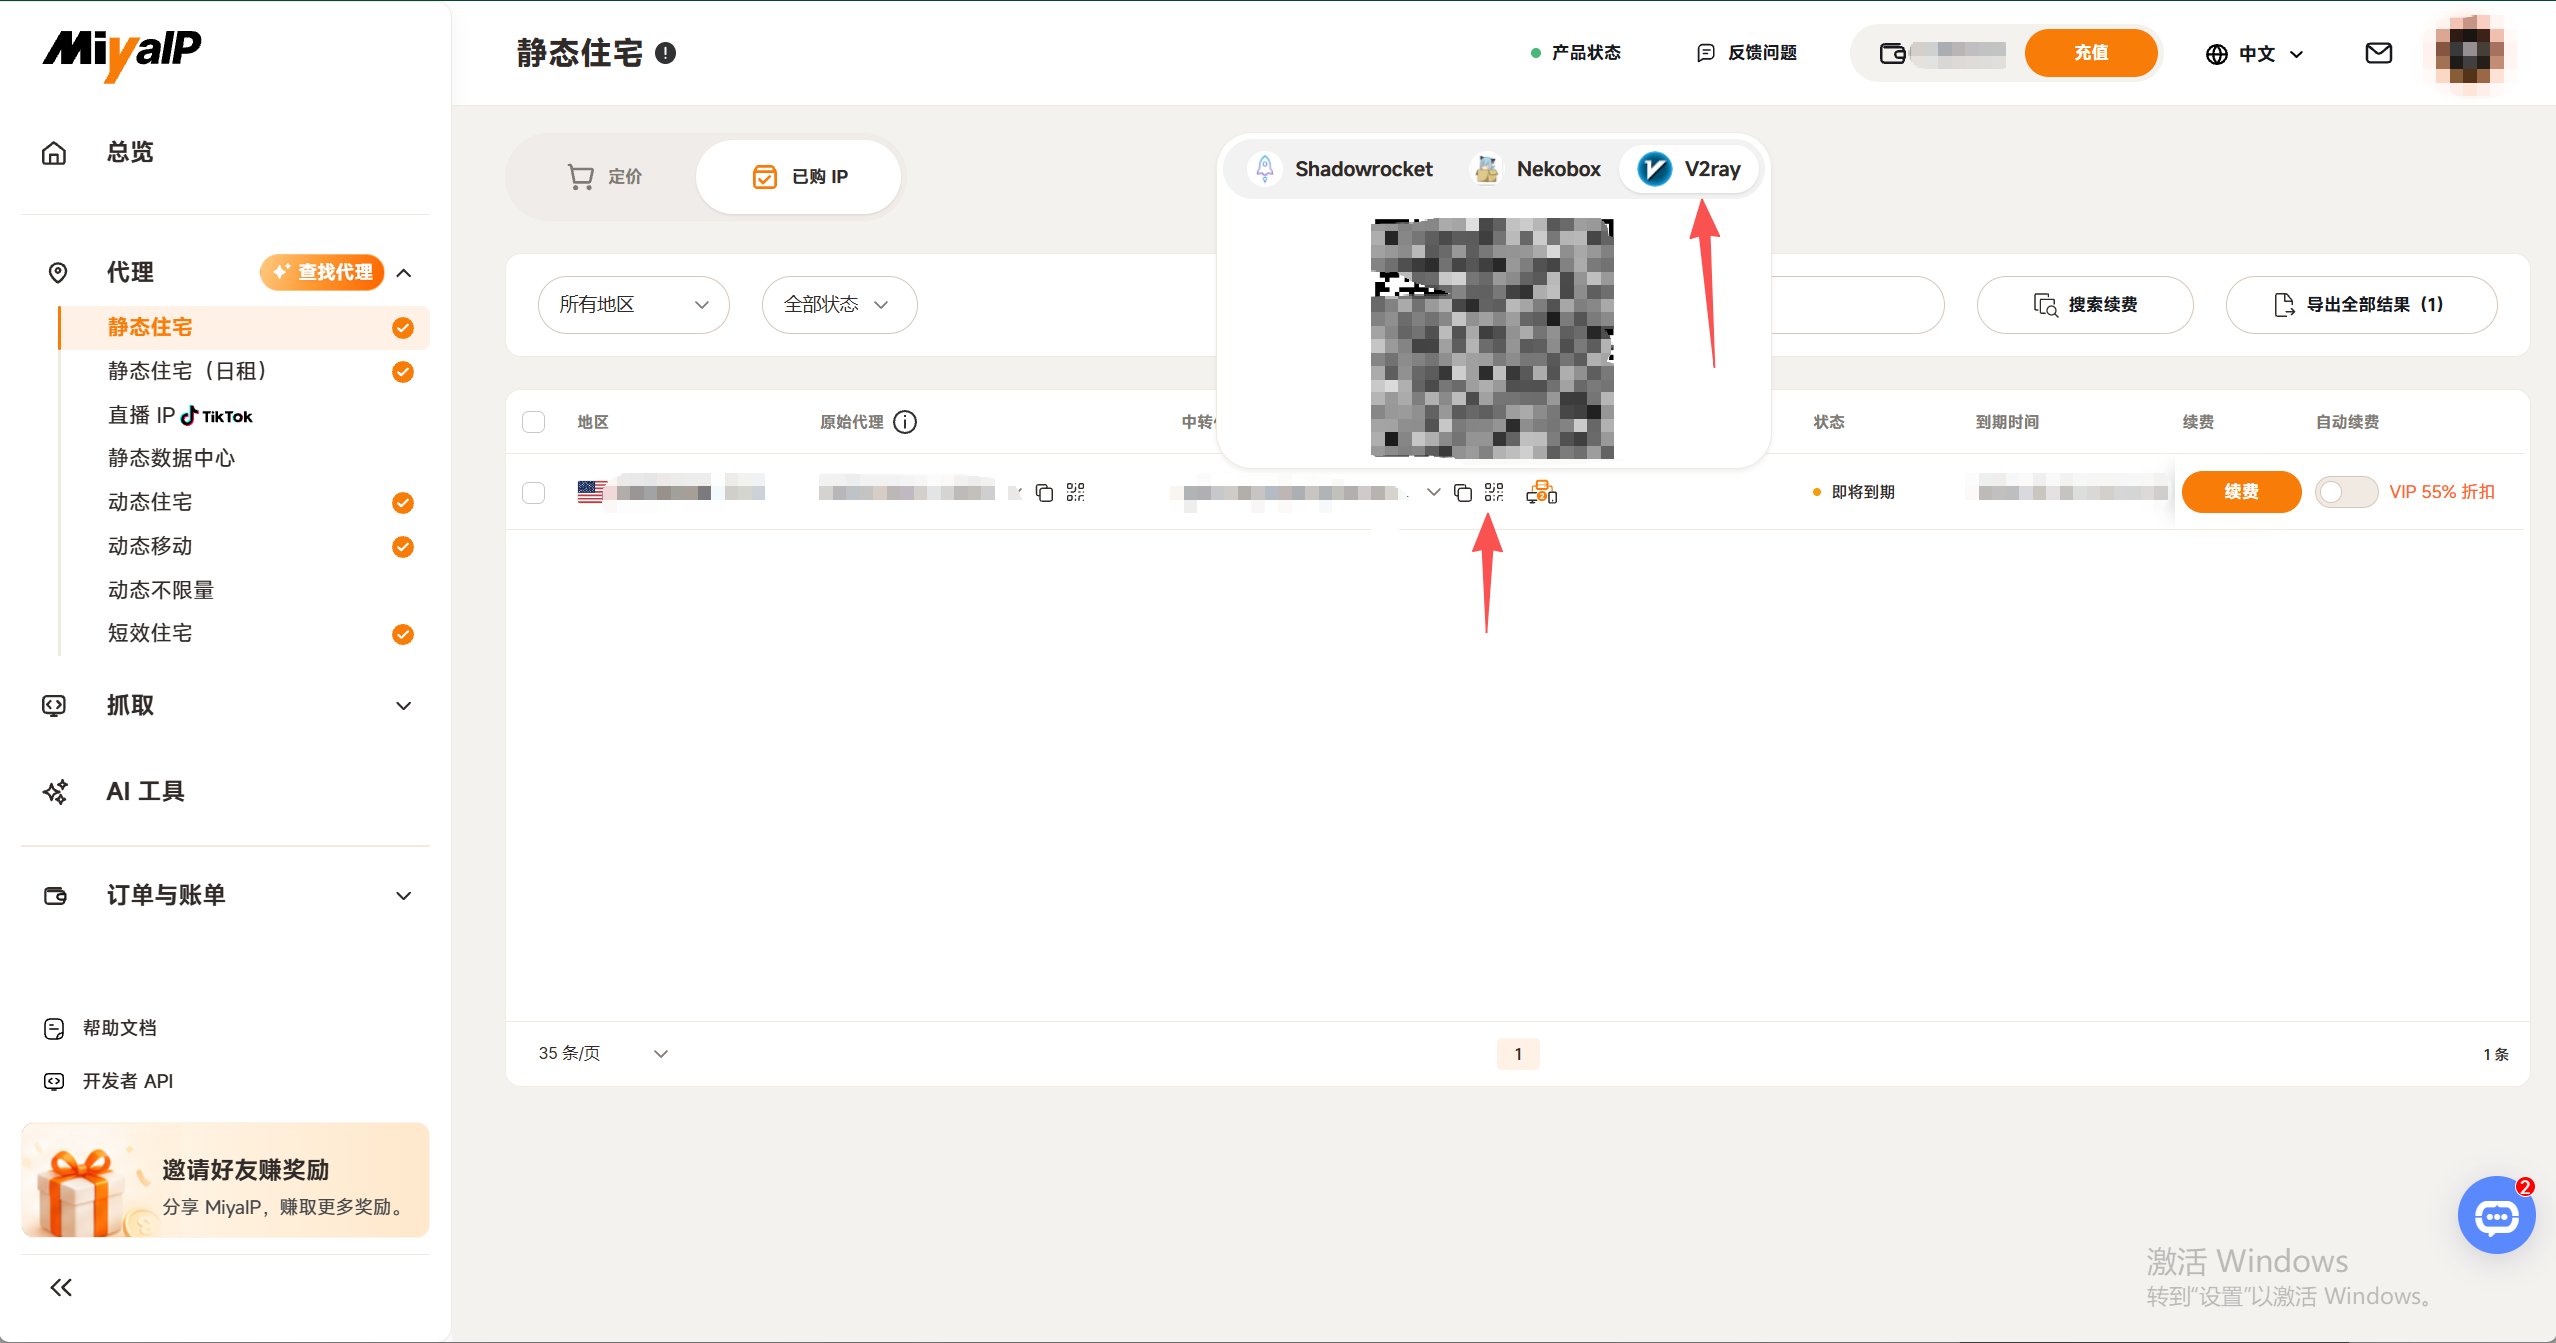Image resolution: width=2556 pixels, height=1343 pixels.
Task: Copy the relay proxy address
Action: click(1462, 492)
